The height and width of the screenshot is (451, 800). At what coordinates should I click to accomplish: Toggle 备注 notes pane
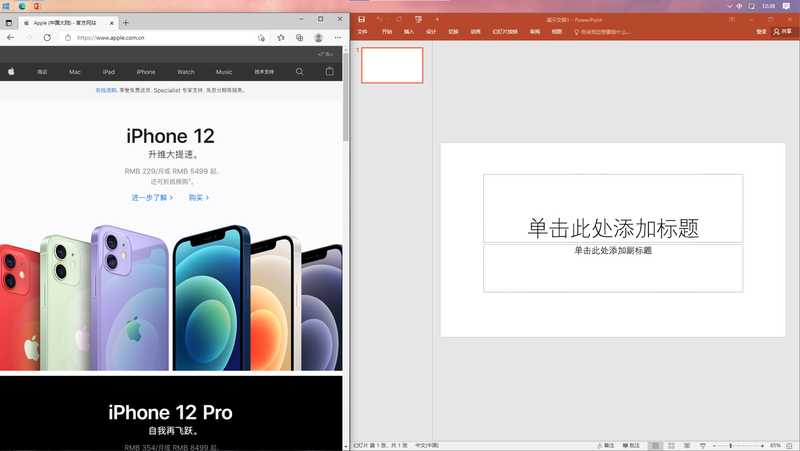coord(606,445)
